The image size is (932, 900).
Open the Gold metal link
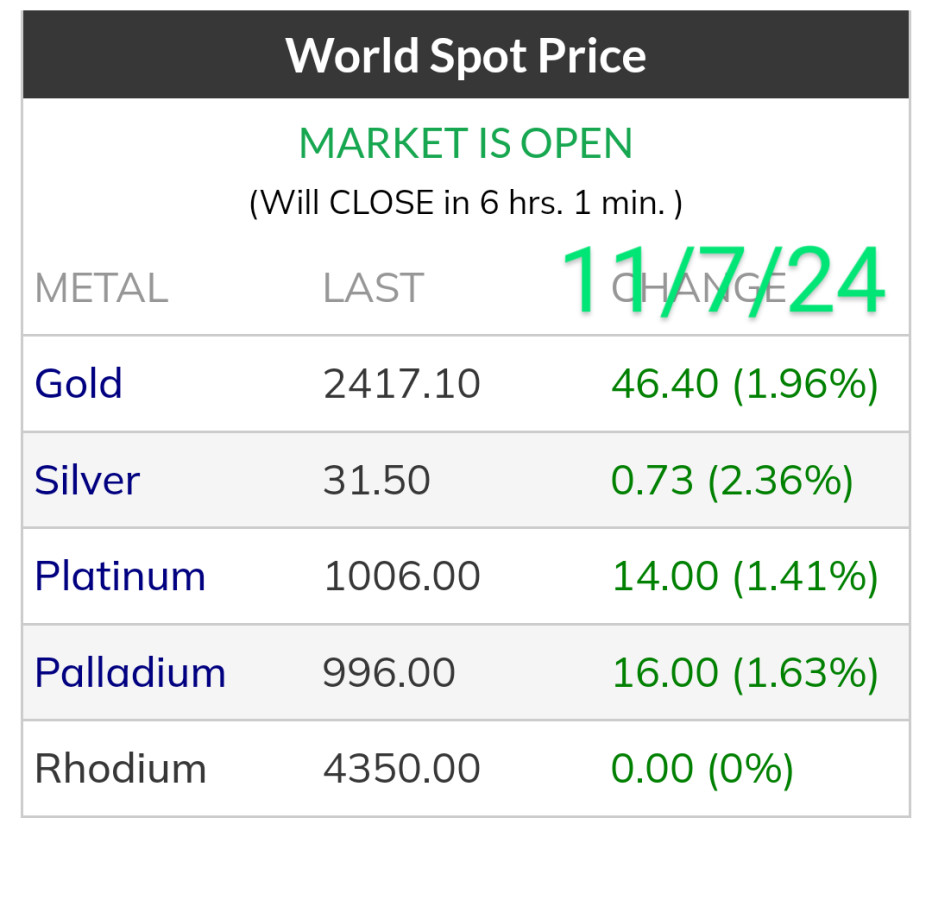click(x=79, y=384)
